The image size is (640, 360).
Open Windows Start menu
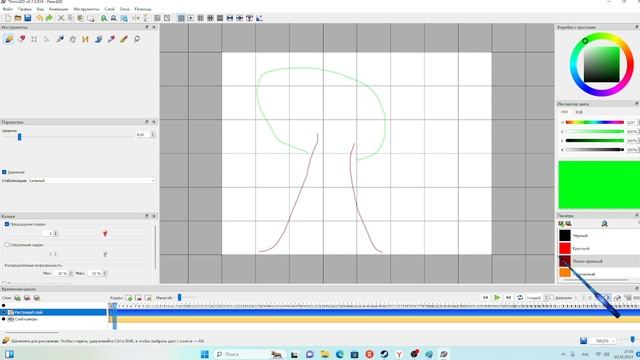tap(204, 354)
